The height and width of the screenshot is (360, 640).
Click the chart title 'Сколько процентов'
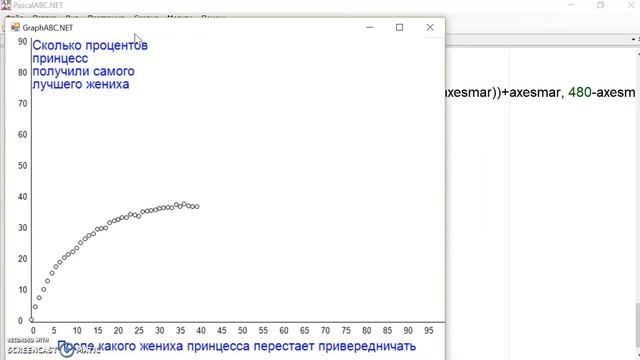90,45
